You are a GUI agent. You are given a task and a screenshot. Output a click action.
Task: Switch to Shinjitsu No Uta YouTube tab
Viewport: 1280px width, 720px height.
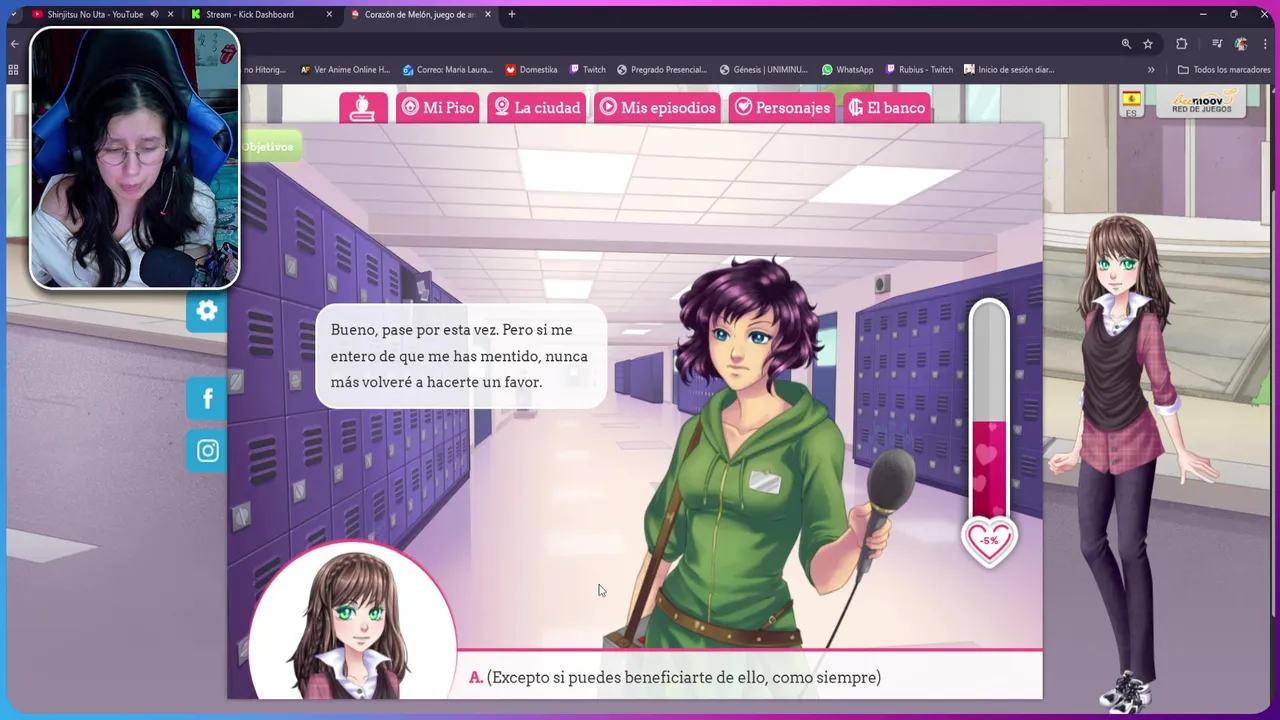click(x=95, y=14)
